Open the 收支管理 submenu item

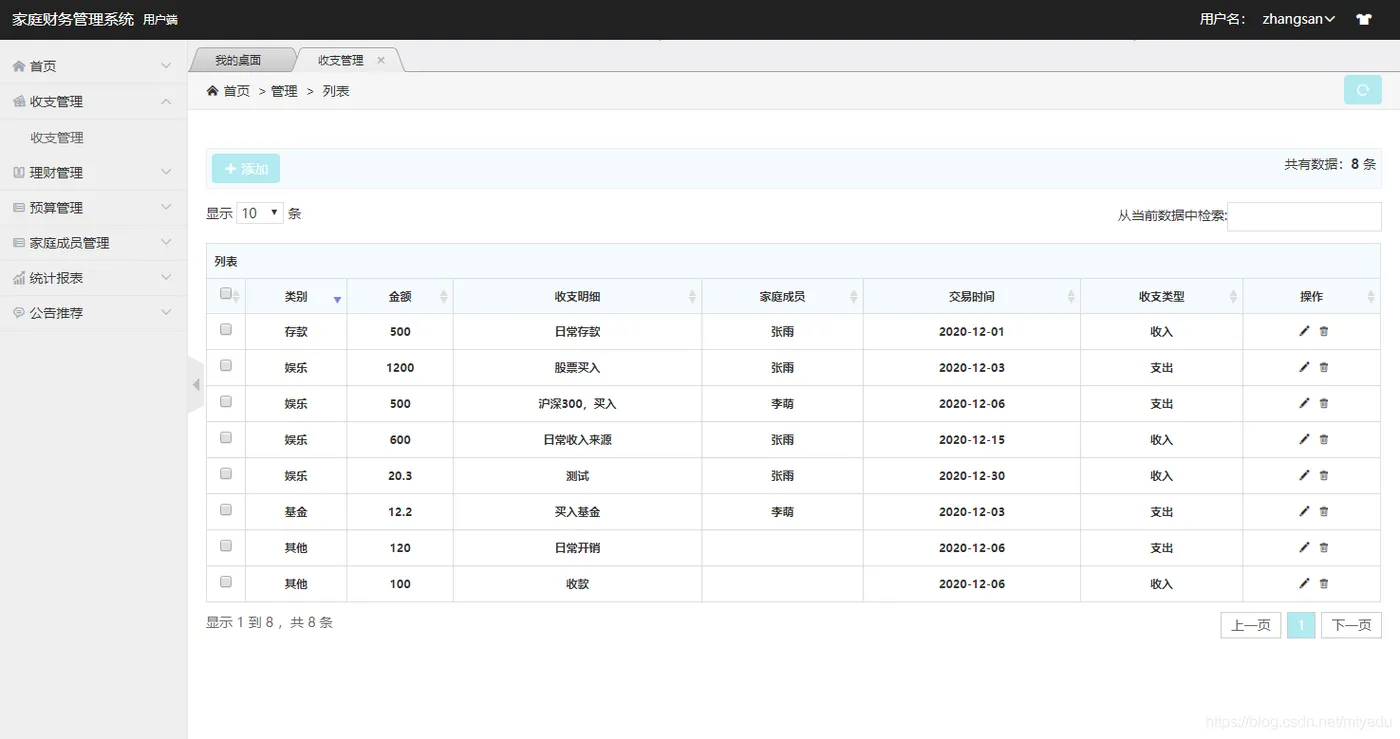point(57,137)
